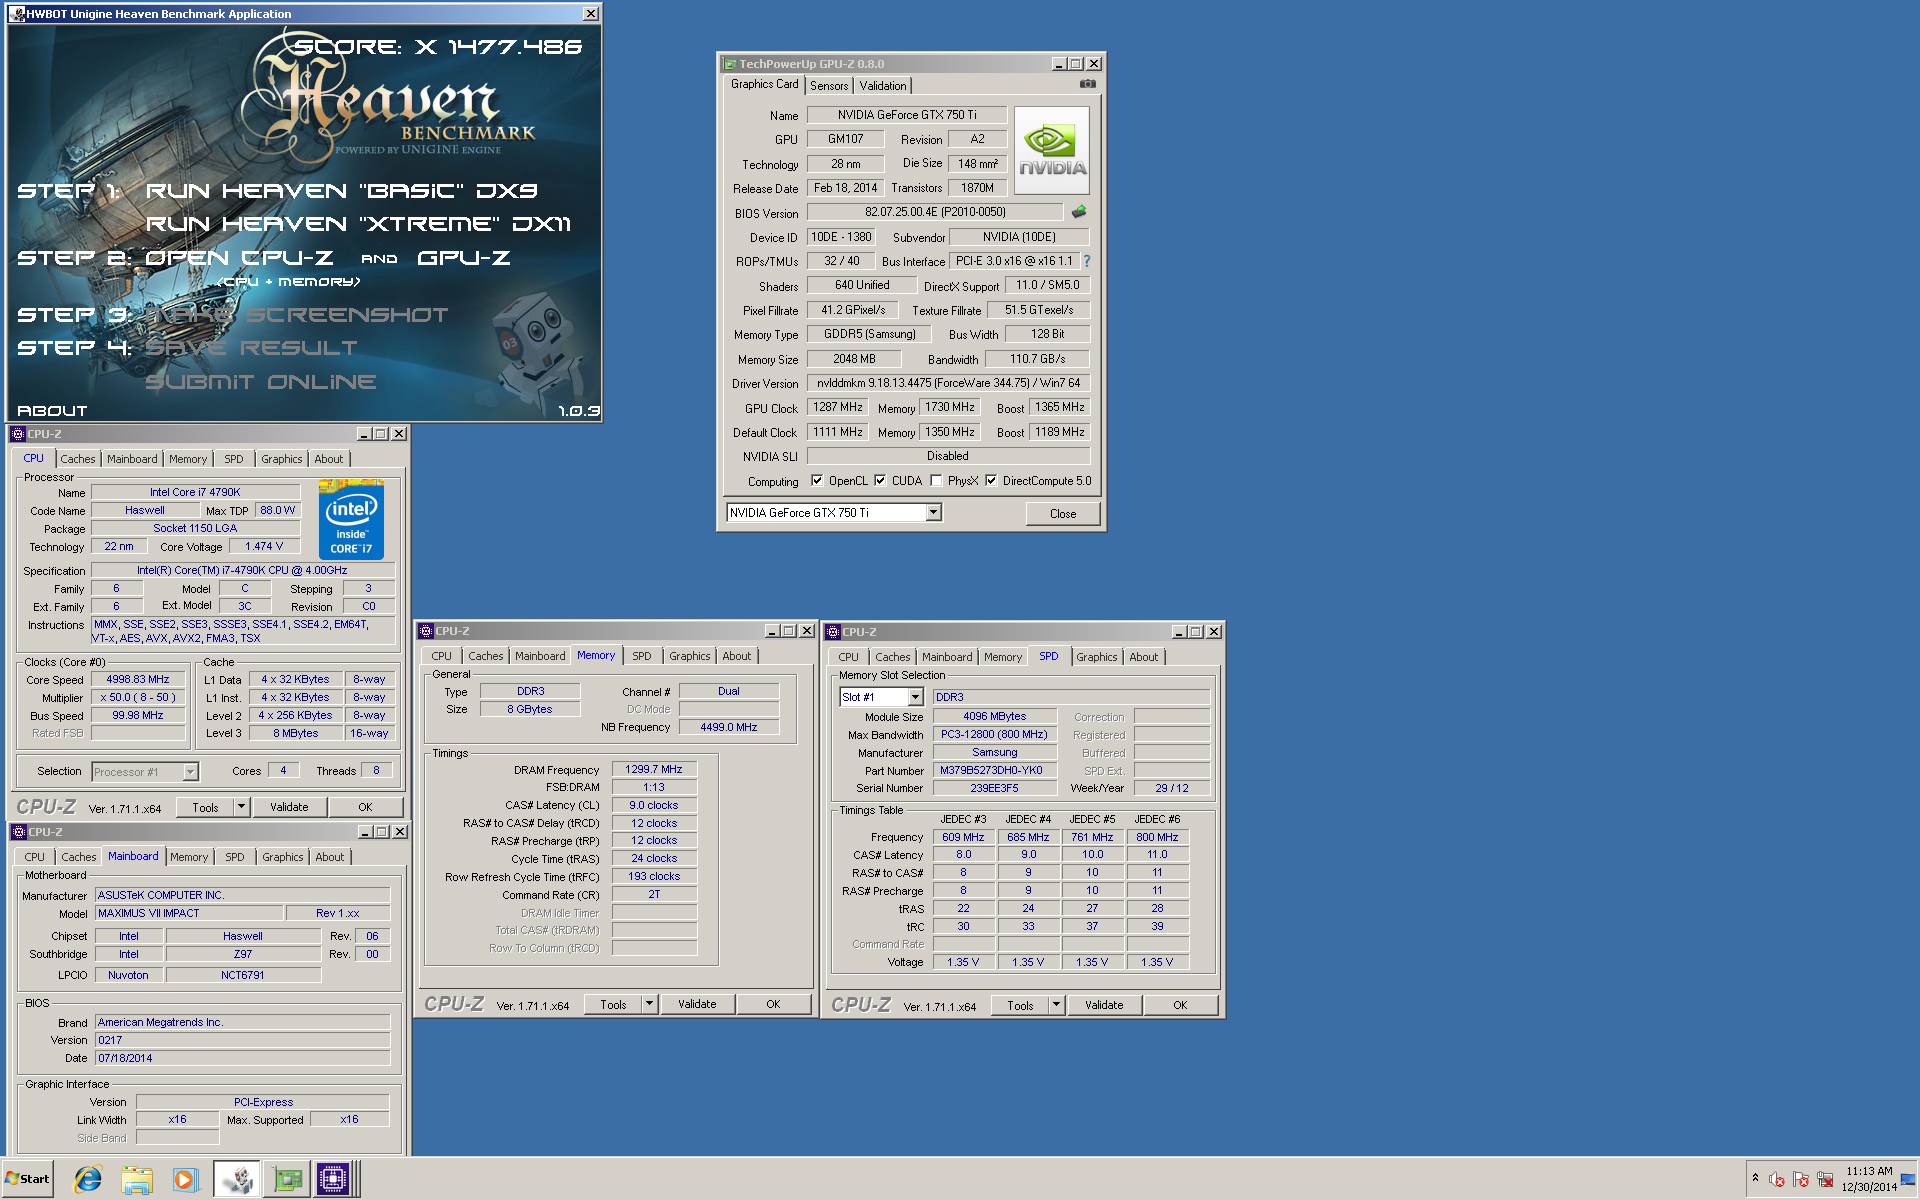
Task: Click title bar icon of CPU-Z Memory window
Action: pyautogui.click(x=426, y=631)
